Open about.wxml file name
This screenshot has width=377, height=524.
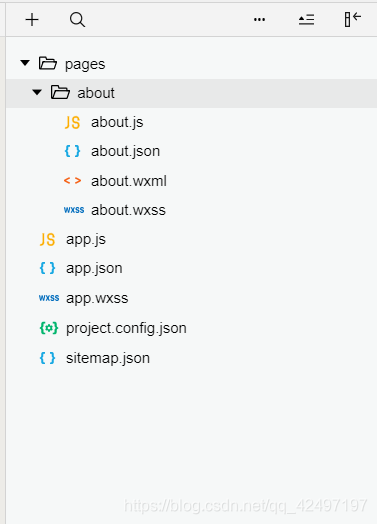(x=129, y=181)
